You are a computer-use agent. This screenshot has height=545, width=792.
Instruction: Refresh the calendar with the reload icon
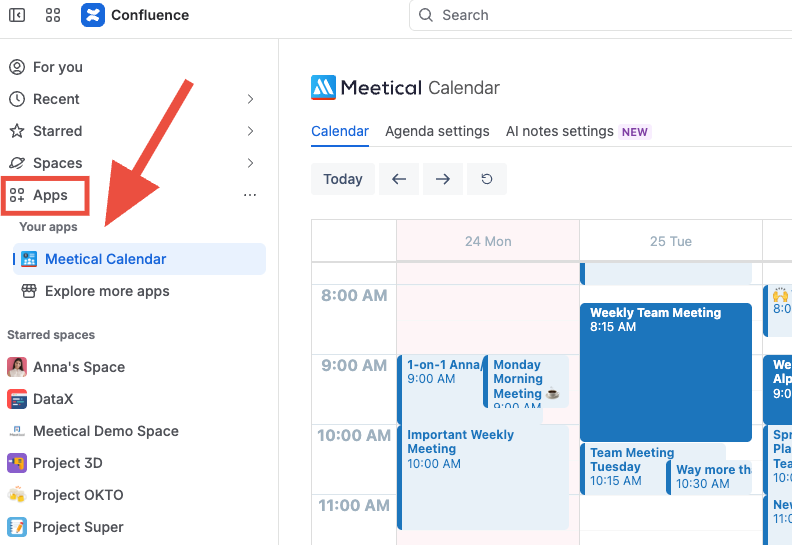click(487, 179)
